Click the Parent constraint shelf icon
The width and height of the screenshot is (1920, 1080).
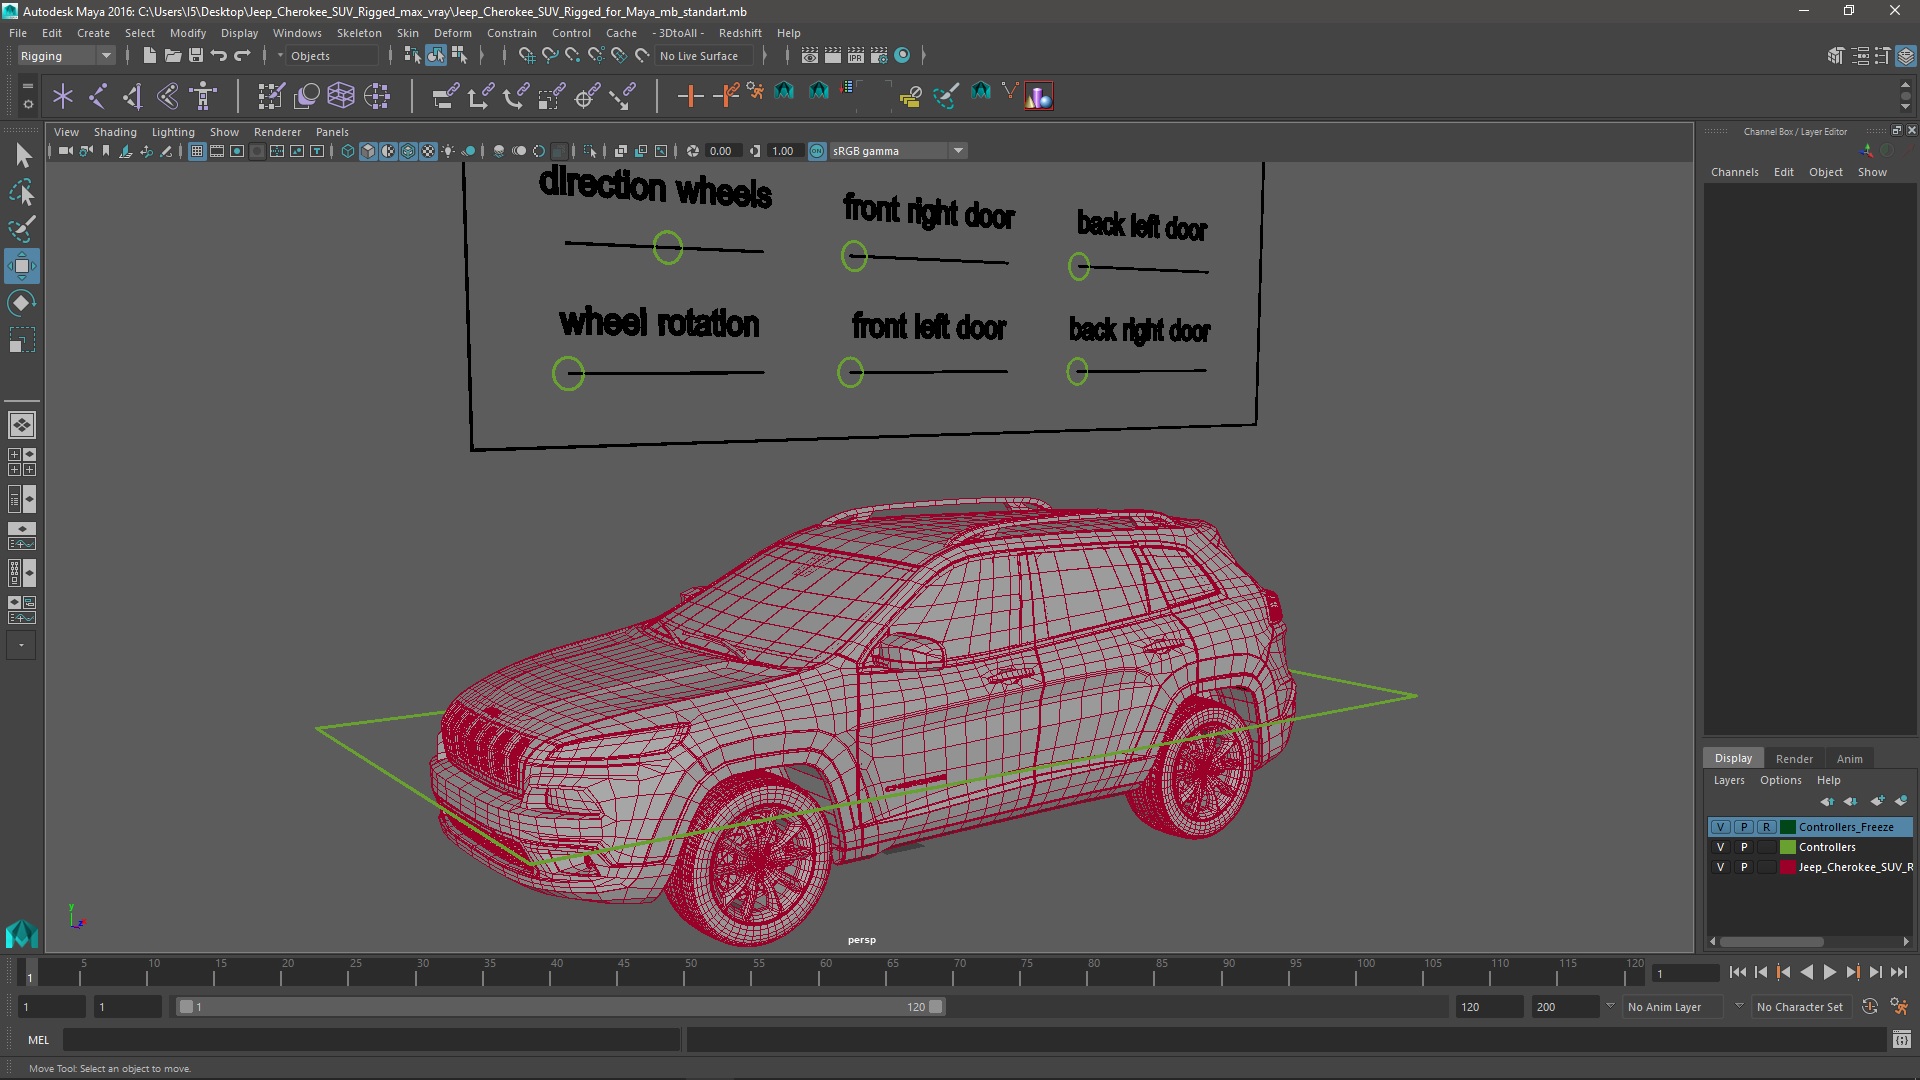pos(445,96)
